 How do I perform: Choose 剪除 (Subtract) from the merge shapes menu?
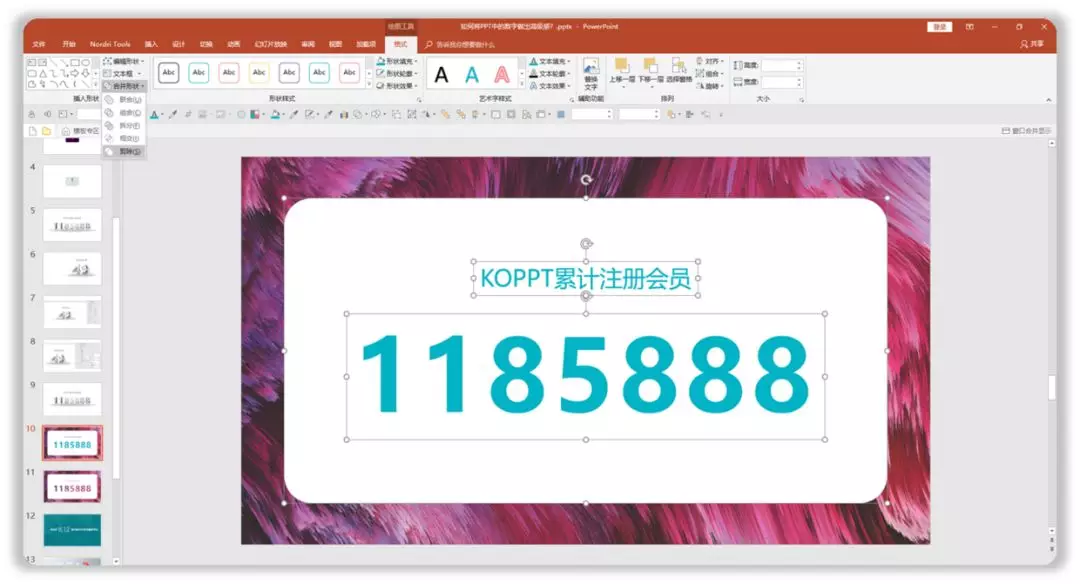124,152
